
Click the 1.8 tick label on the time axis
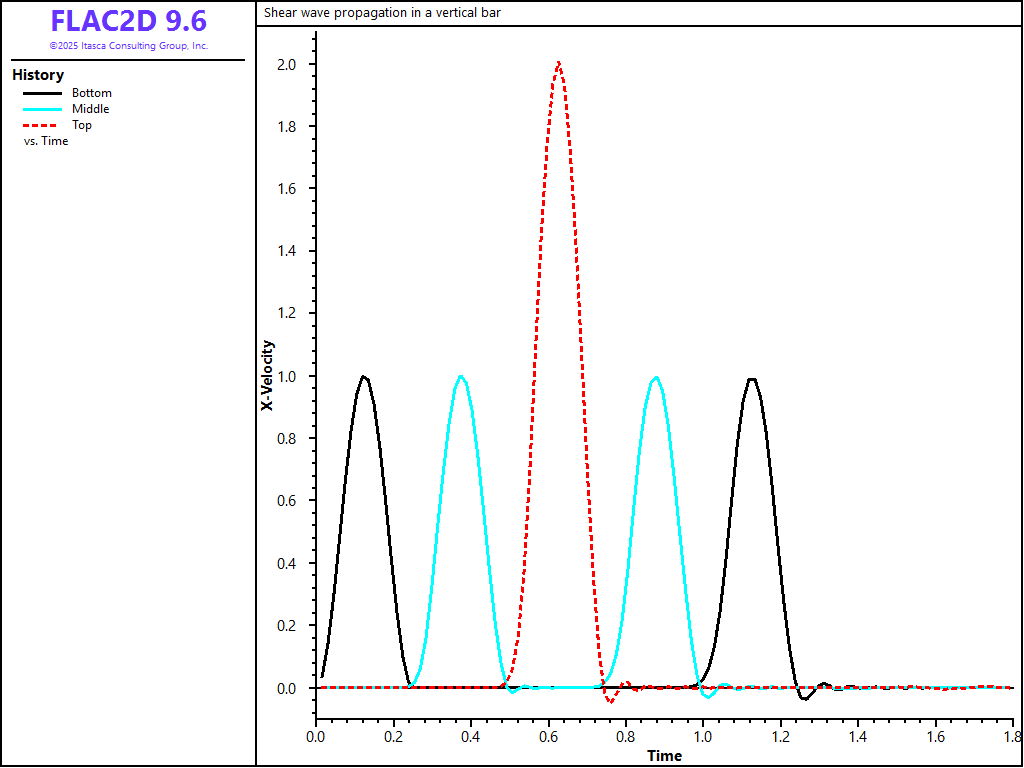[1010, 736]
